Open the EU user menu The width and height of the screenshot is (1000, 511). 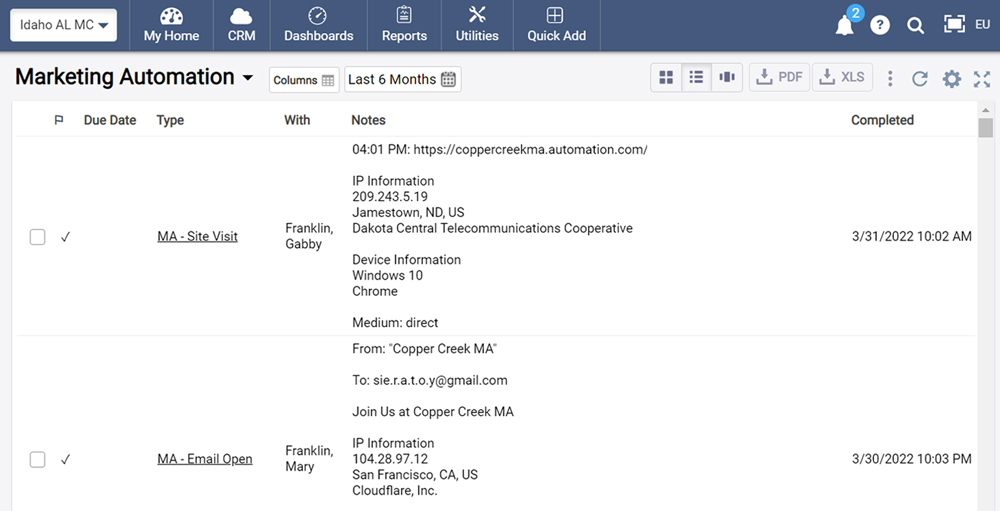(x=982, y=24)
